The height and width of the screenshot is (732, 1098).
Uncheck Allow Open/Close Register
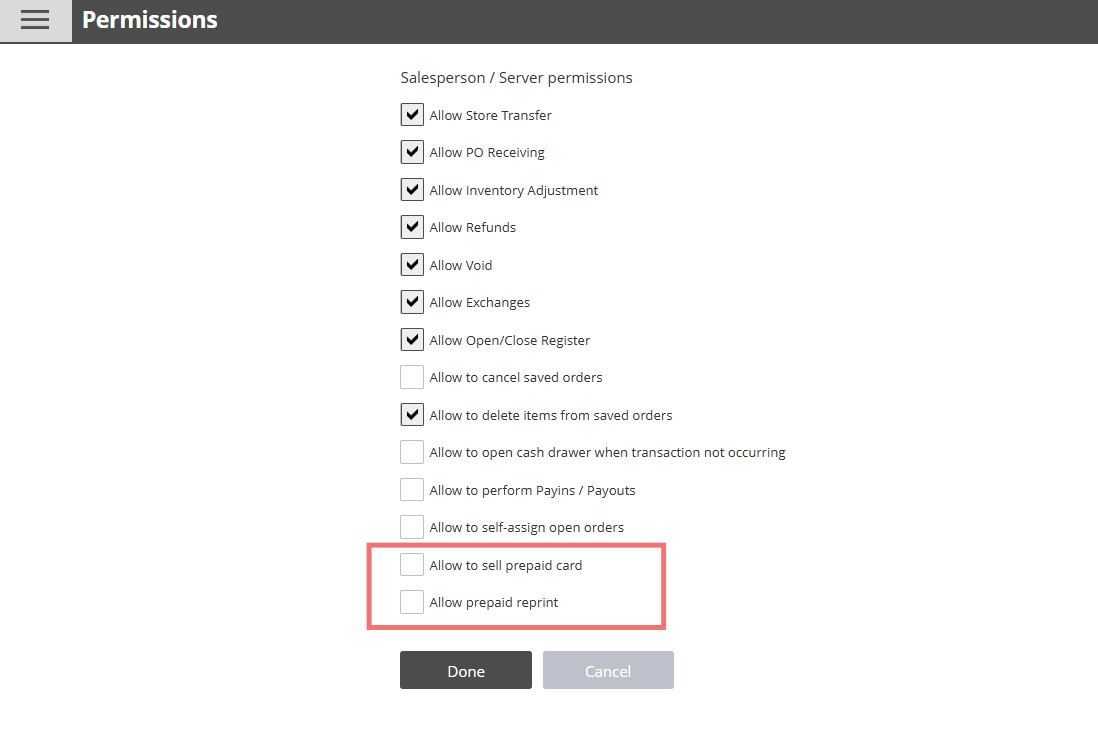click(x=412, y=340)
